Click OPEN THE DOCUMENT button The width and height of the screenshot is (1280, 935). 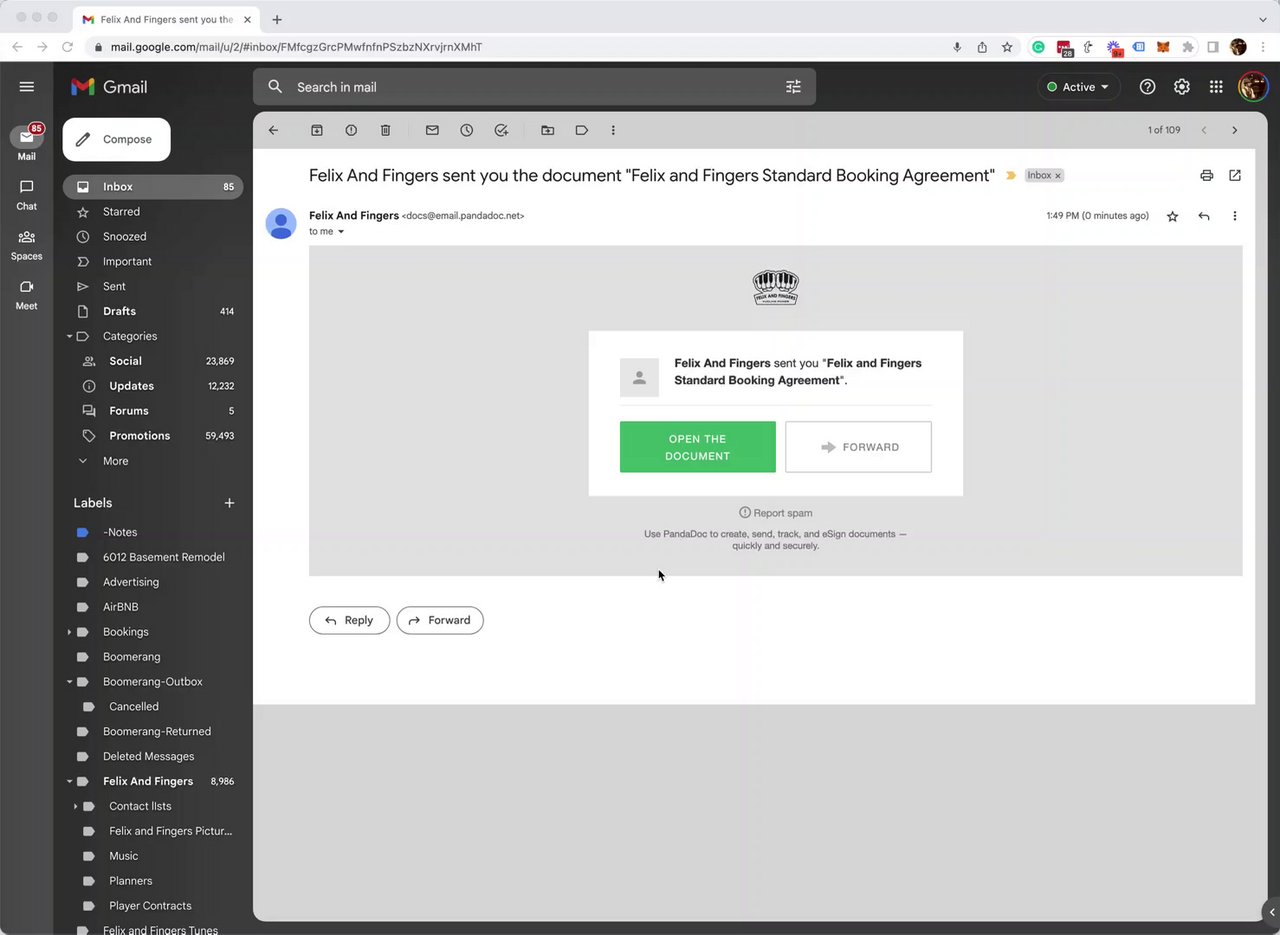click(x=698, y=447)
